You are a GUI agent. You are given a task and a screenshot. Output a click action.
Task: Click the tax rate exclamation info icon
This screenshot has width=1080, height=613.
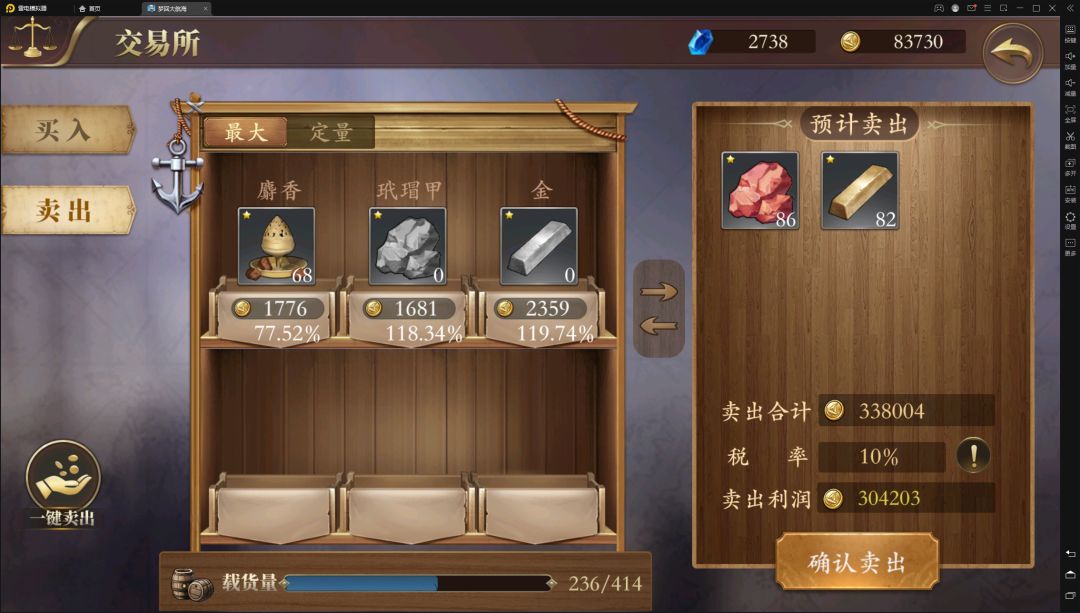pyautogui.click(x=973, y=455)
